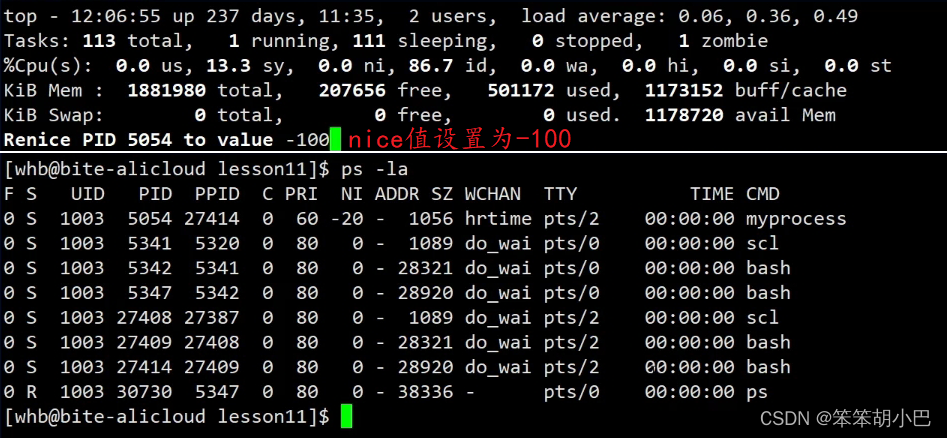Click the TTY column header

click(560, 194)
